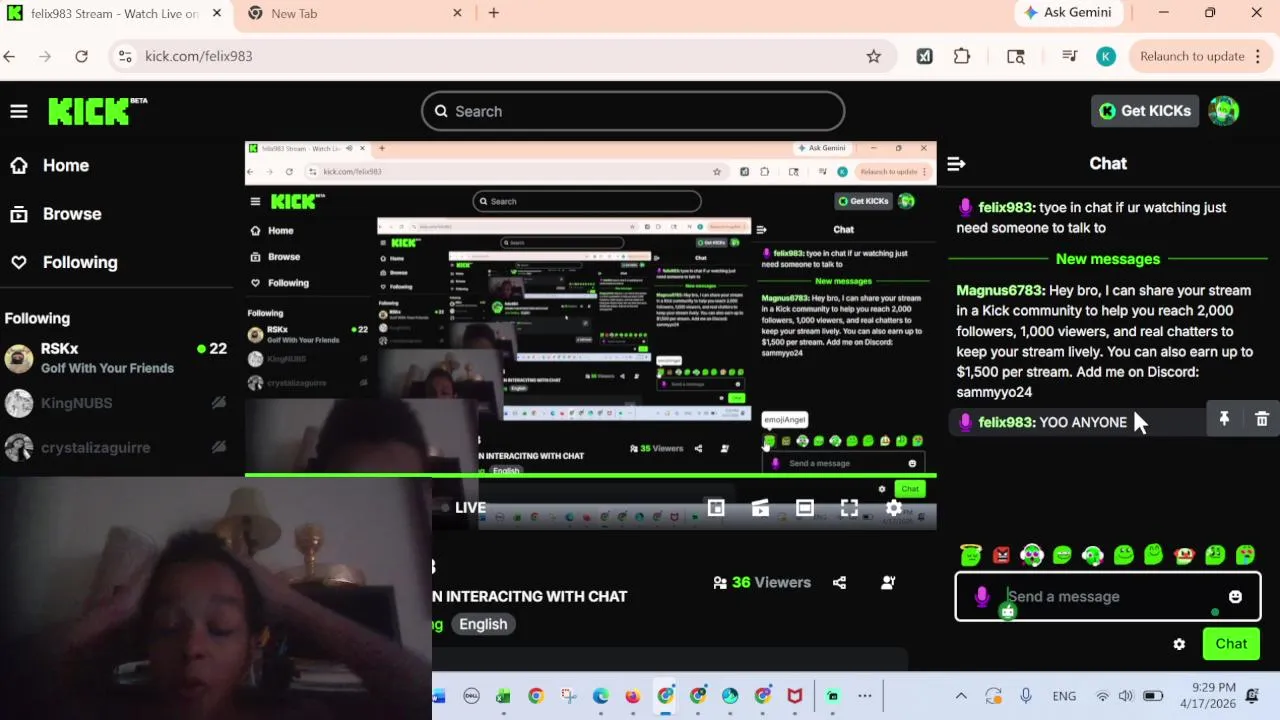Show hidden system tray icons chevron
Viewport: 1280px width, 720px height.
coord(961,696)
